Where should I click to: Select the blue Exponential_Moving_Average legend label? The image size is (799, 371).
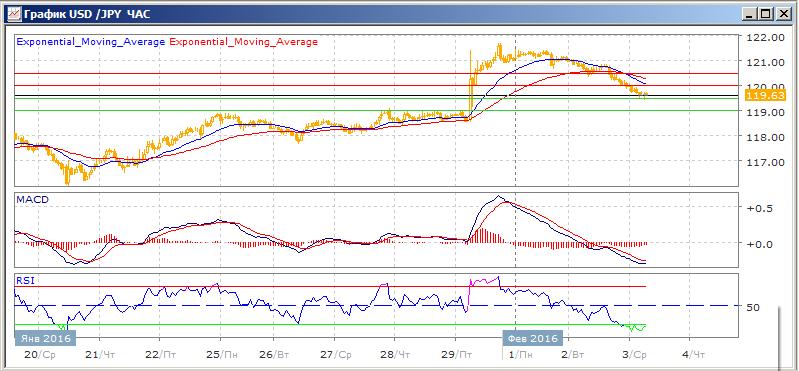(91, 42)
